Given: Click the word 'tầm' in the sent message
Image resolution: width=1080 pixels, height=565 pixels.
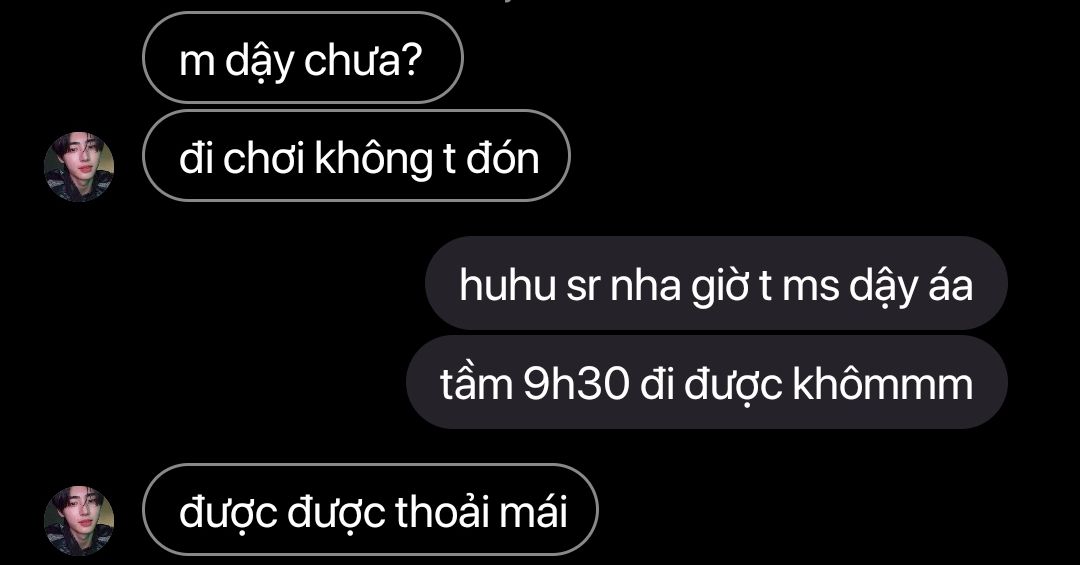Looking at the screenshot, I should [477, 382].
